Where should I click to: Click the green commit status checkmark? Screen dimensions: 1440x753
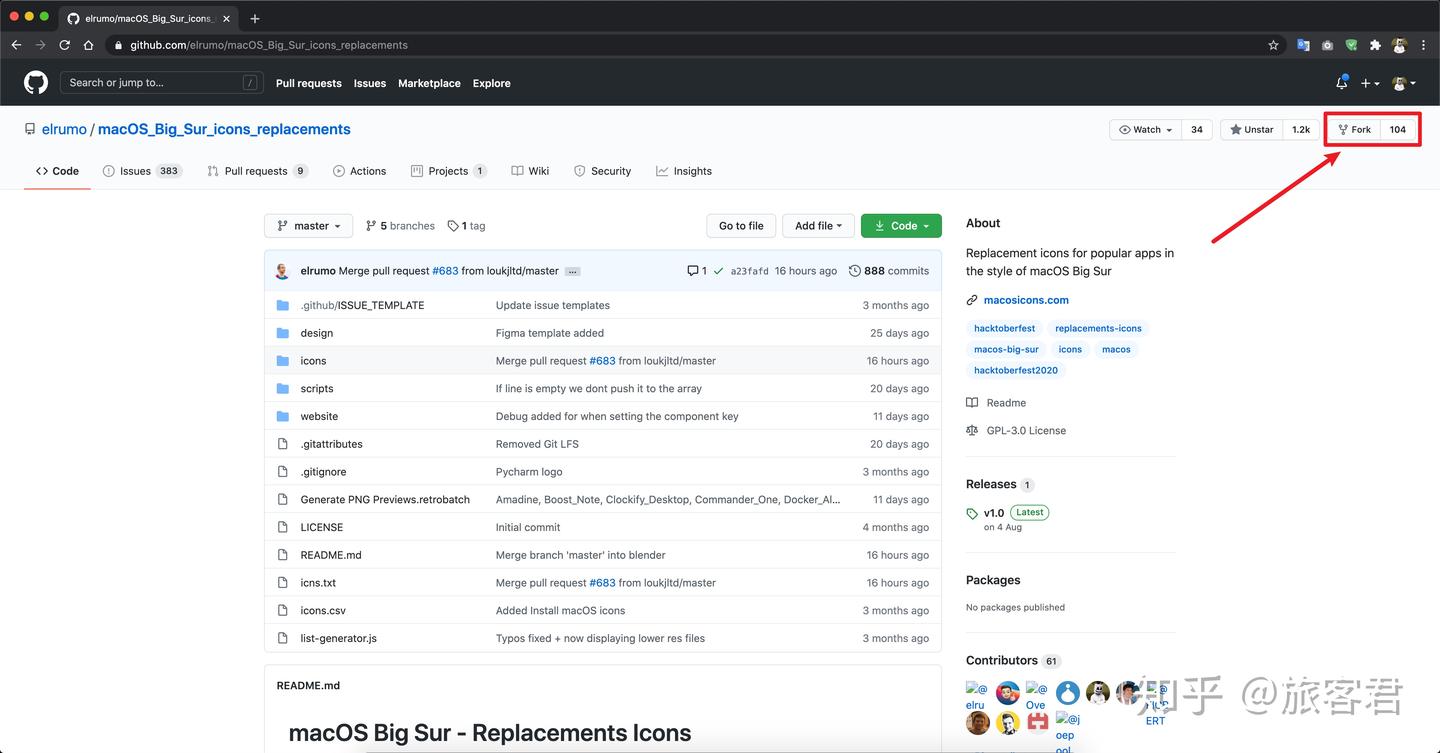(718, 271)
